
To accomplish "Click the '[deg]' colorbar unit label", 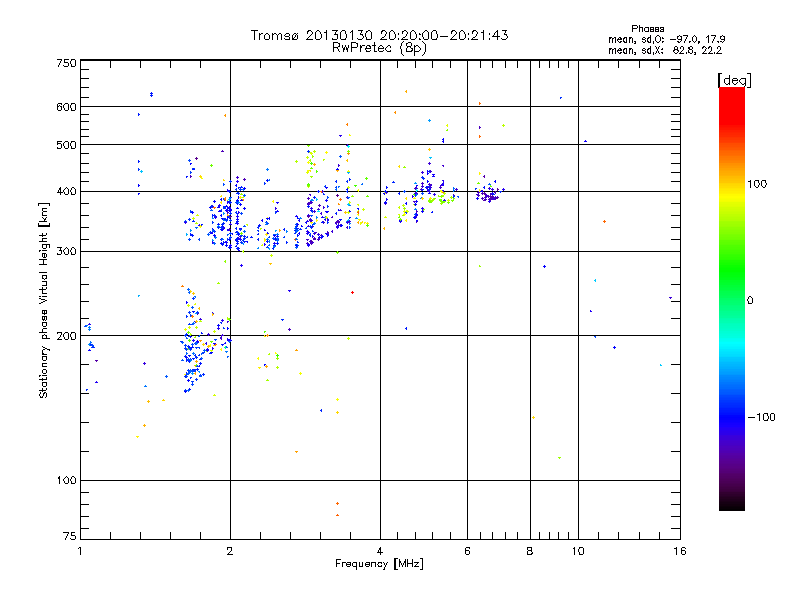I will 734,80.
